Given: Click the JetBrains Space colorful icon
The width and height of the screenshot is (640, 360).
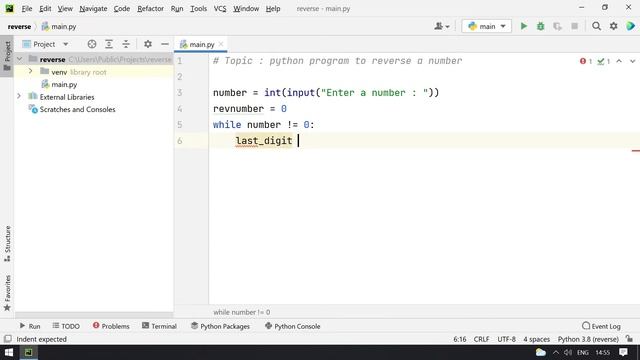Looking at the screenshot, I should coord(630,26).
